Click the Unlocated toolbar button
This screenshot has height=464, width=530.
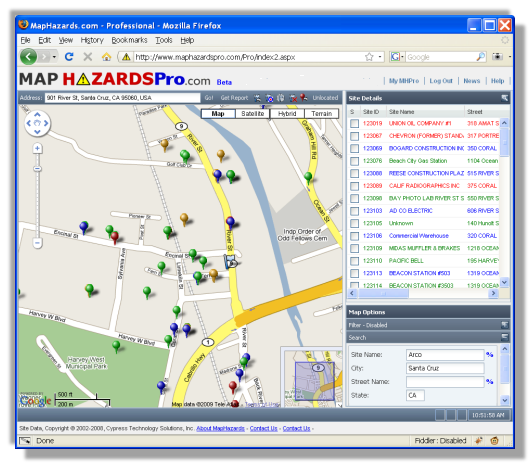coord(325,98)
